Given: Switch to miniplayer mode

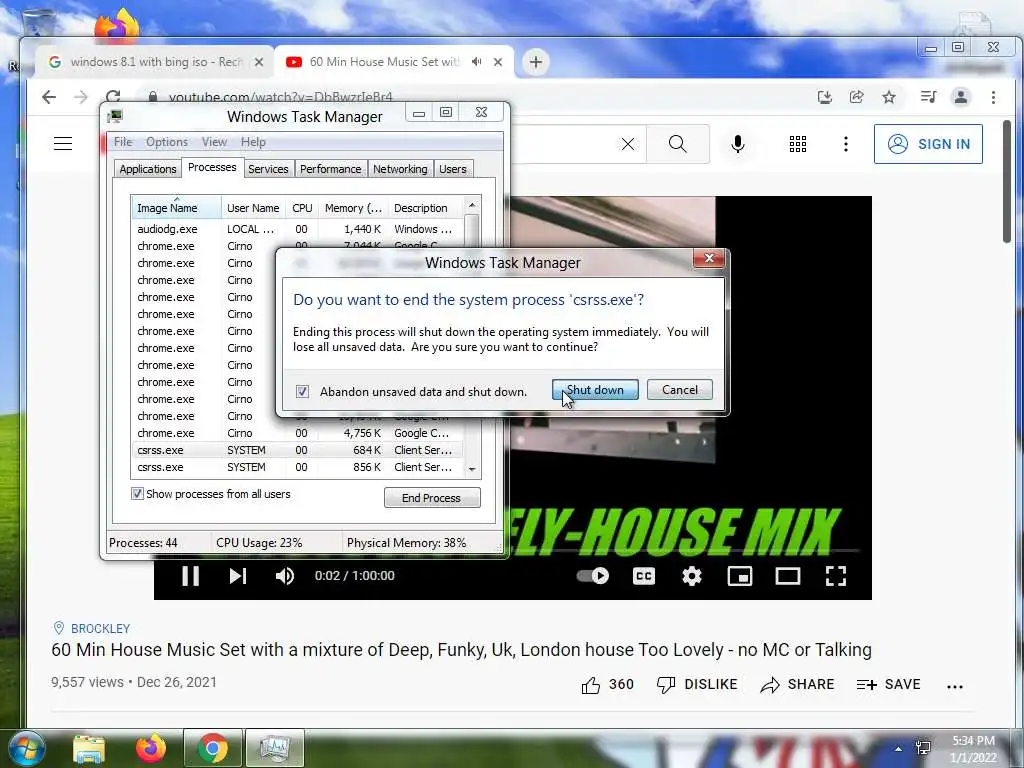Looking at the screenshot, I should click(x=739, y=575).
